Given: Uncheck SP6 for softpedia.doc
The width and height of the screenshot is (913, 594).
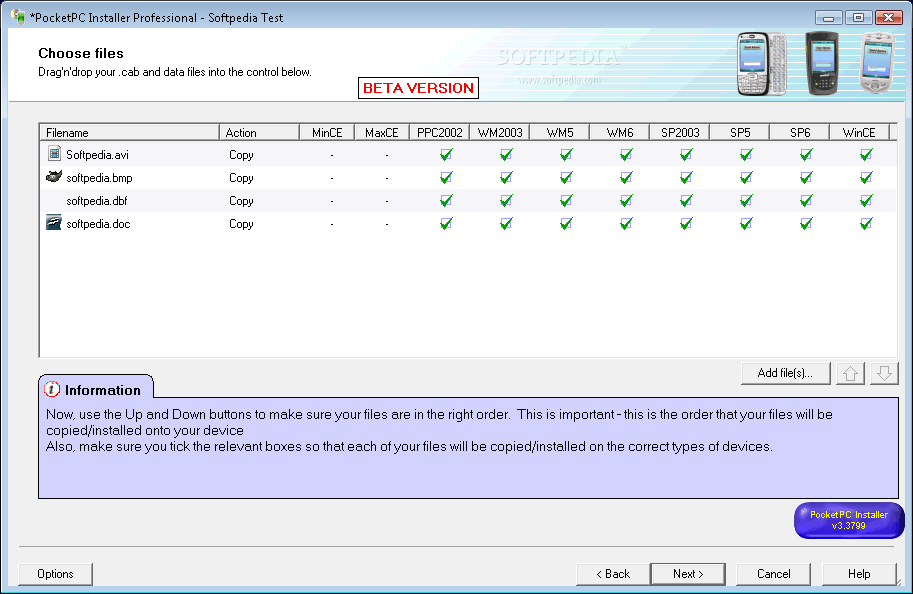Looking at the screenshot, I should (806, 224).
